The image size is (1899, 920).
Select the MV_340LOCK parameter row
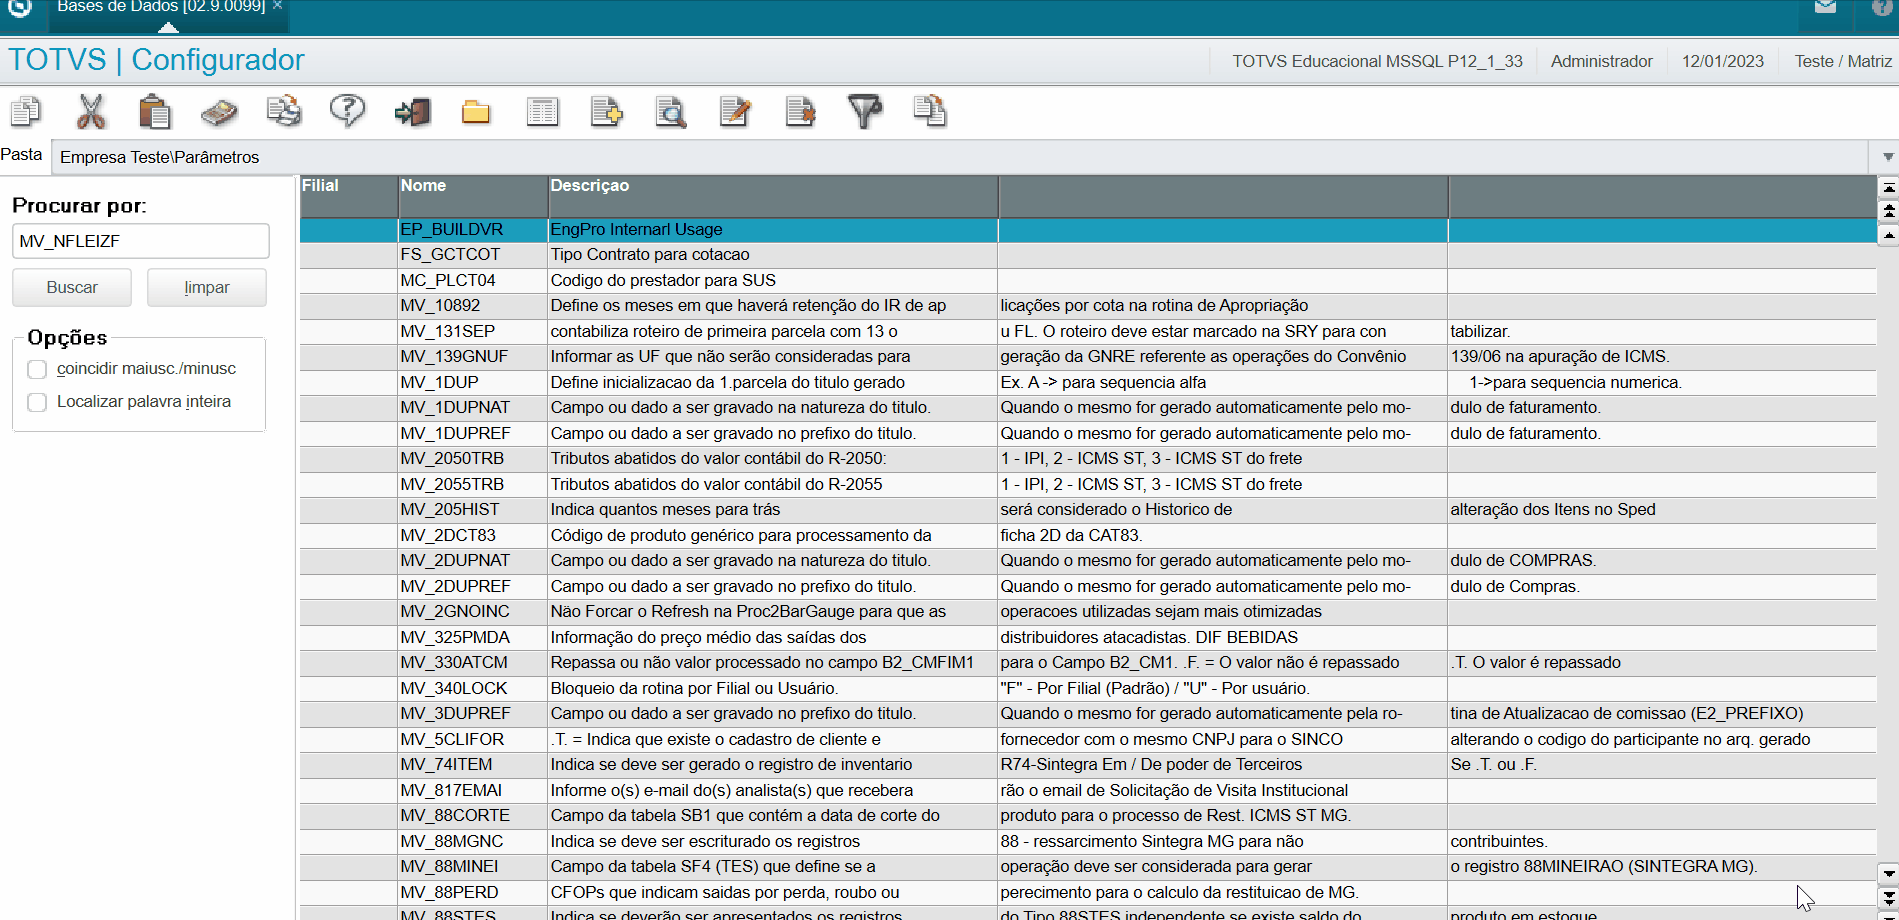(x=1088, y=689)
